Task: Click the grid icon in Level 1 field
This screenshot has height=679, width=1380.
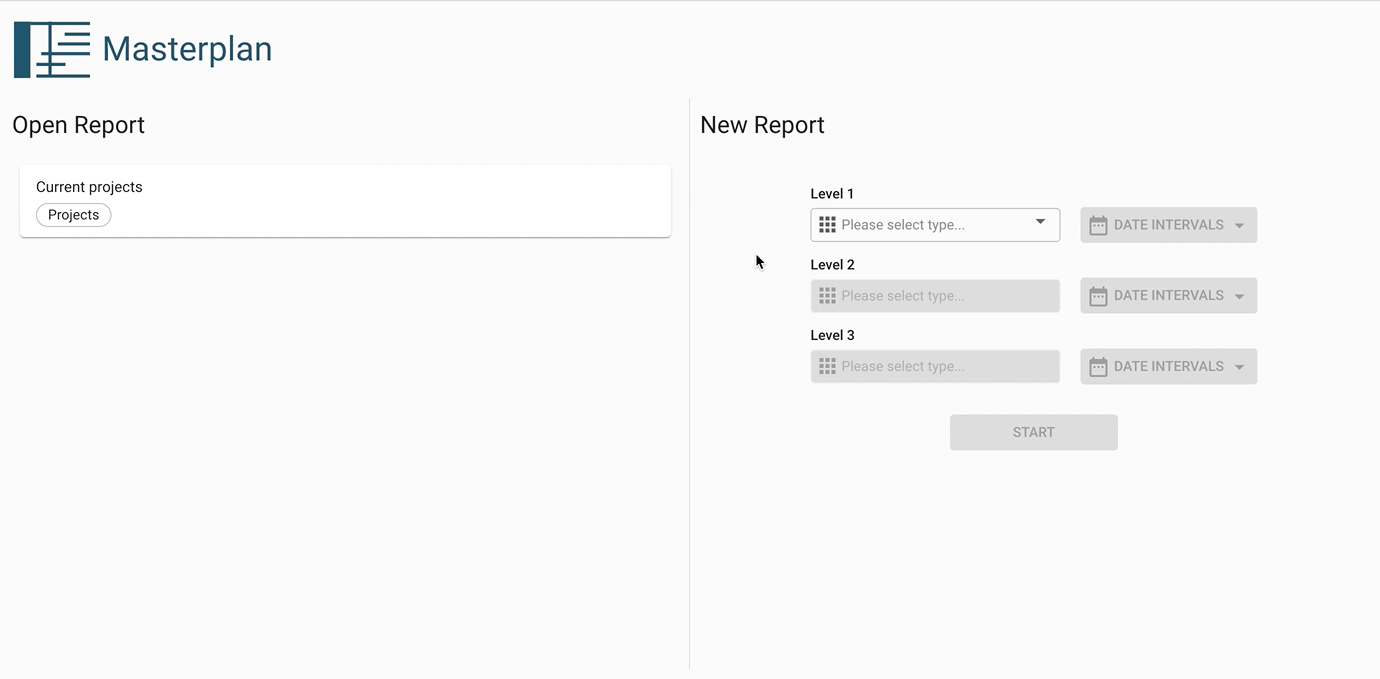Action: [x=827, y=225]
